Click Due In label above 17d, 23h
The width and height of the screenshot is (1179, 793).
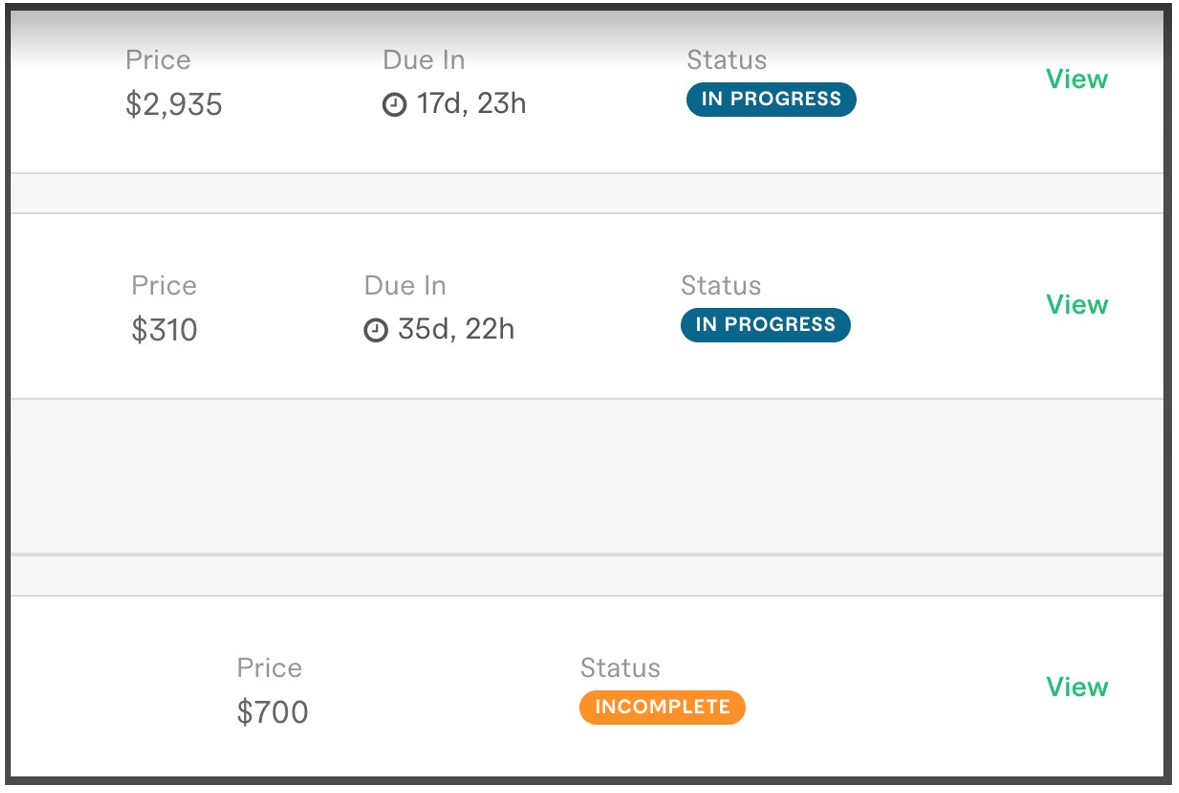point(423,60)
